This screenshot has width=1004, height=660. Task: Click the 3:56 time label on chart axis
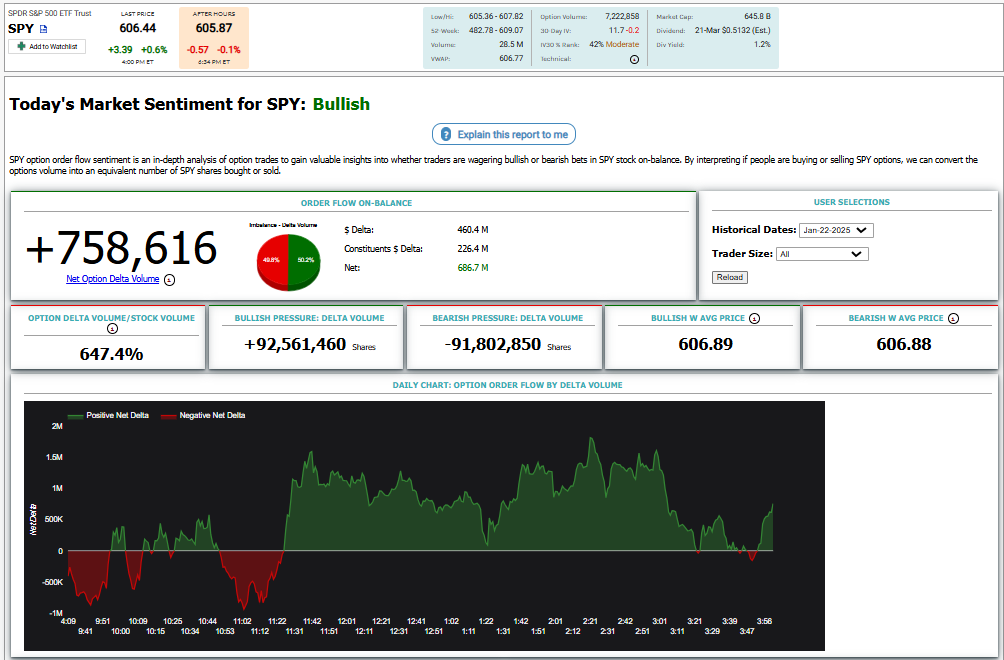(x=764, y=621)
